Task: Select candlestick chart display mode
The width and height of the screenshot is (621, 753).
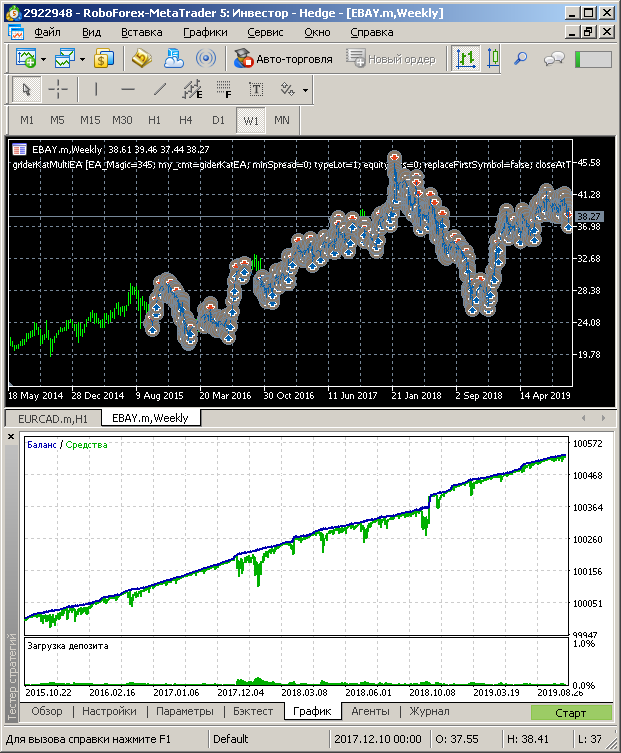Action: tap(493, 59)
